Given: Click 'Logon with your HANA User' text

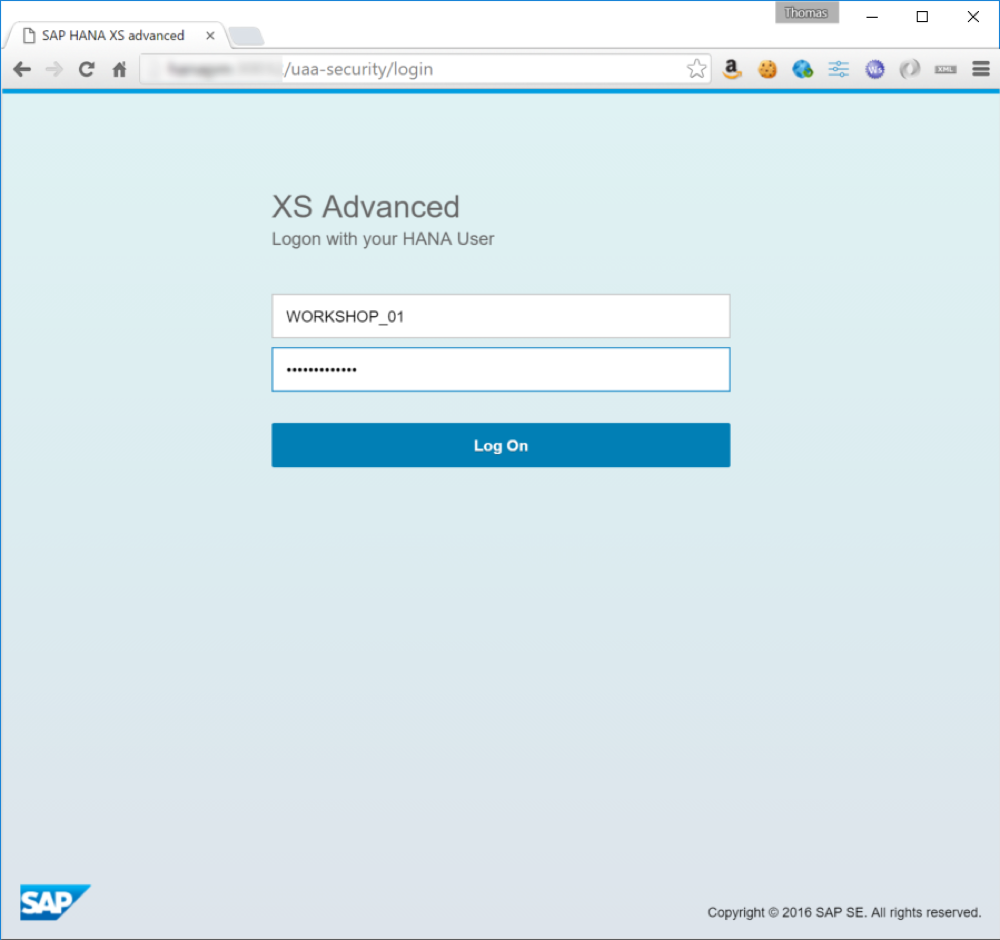Looking at the screenshot, I should click(x=383, y=239).
